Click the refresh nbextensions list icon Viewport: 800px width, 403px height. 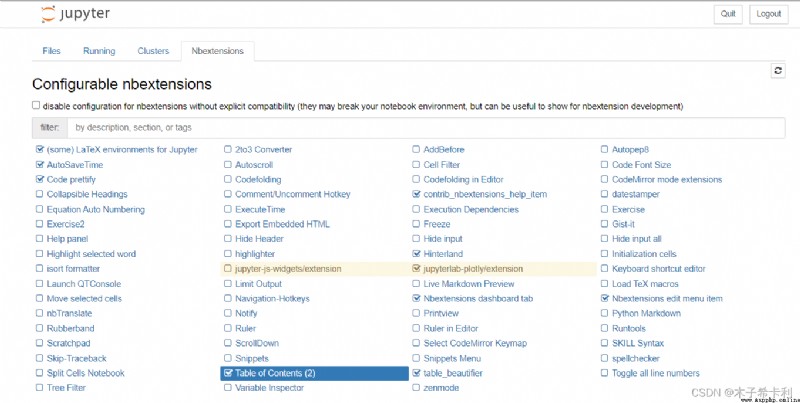click(x=778, y=71)
